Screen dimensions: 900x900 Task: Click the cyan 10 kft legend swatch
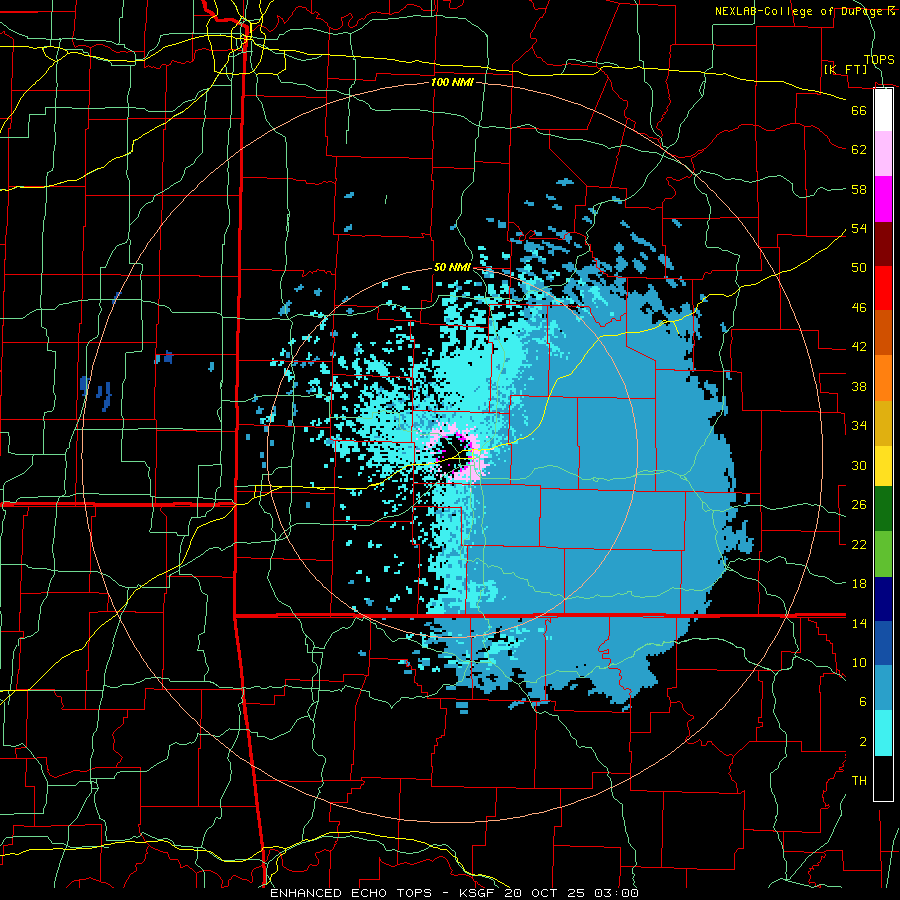tap(883, 733)
